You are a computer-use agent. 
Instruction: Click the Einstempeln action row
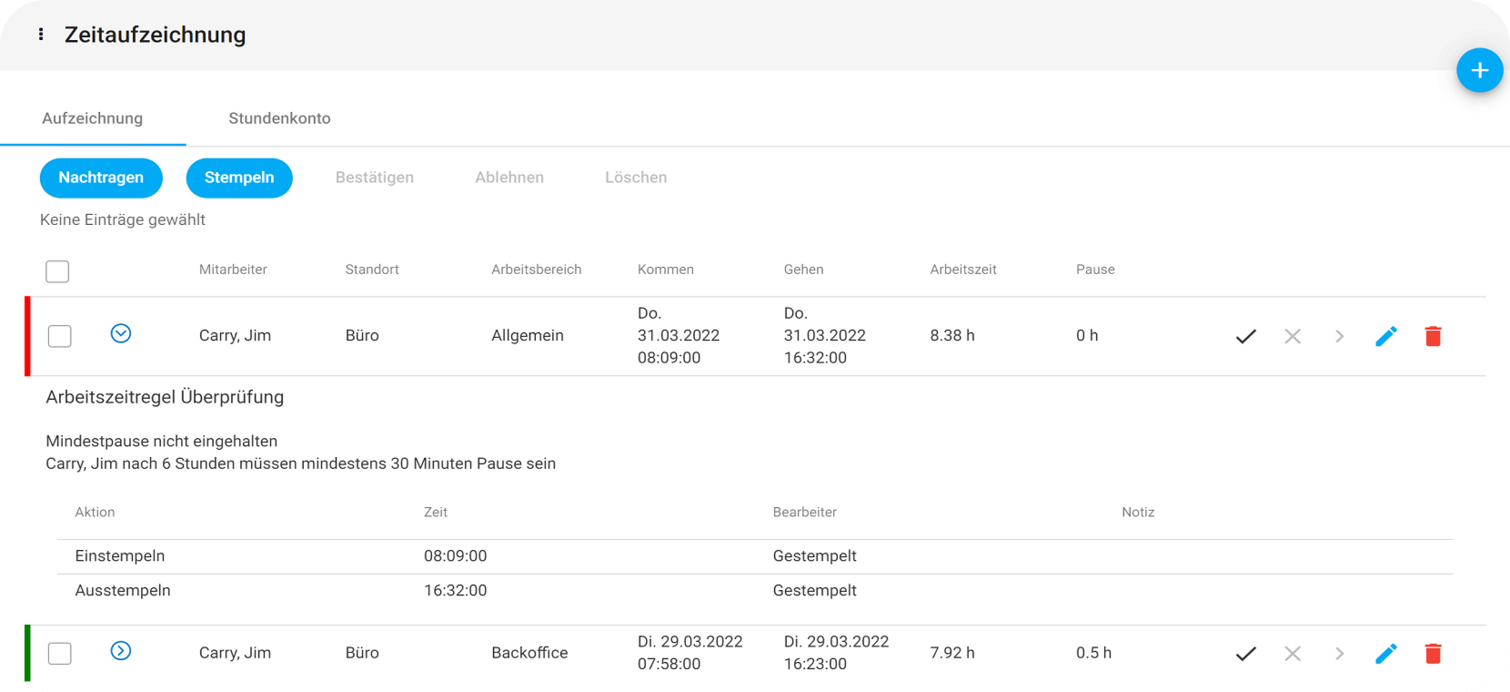tap(755, 556)
